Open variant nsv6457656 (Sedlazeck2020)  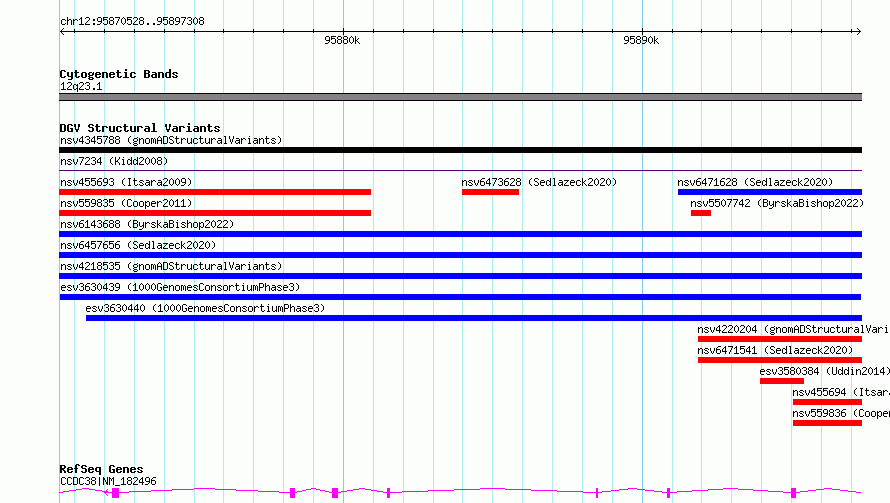pyautogui.click(x=138, y=245)
